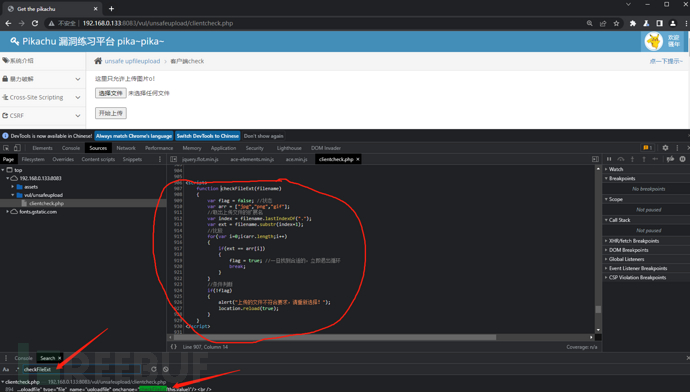Click the step debugger icon

[655, 159]
